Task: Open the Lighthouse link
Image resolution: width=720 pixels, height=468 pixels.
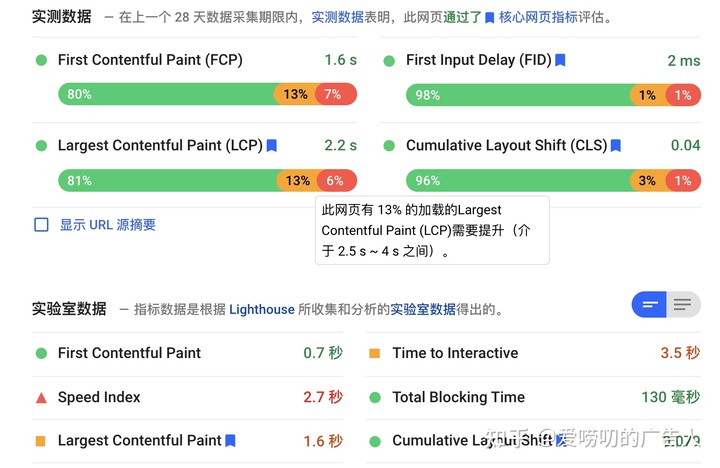Action: pyautogui.click(x=262, y=309)
